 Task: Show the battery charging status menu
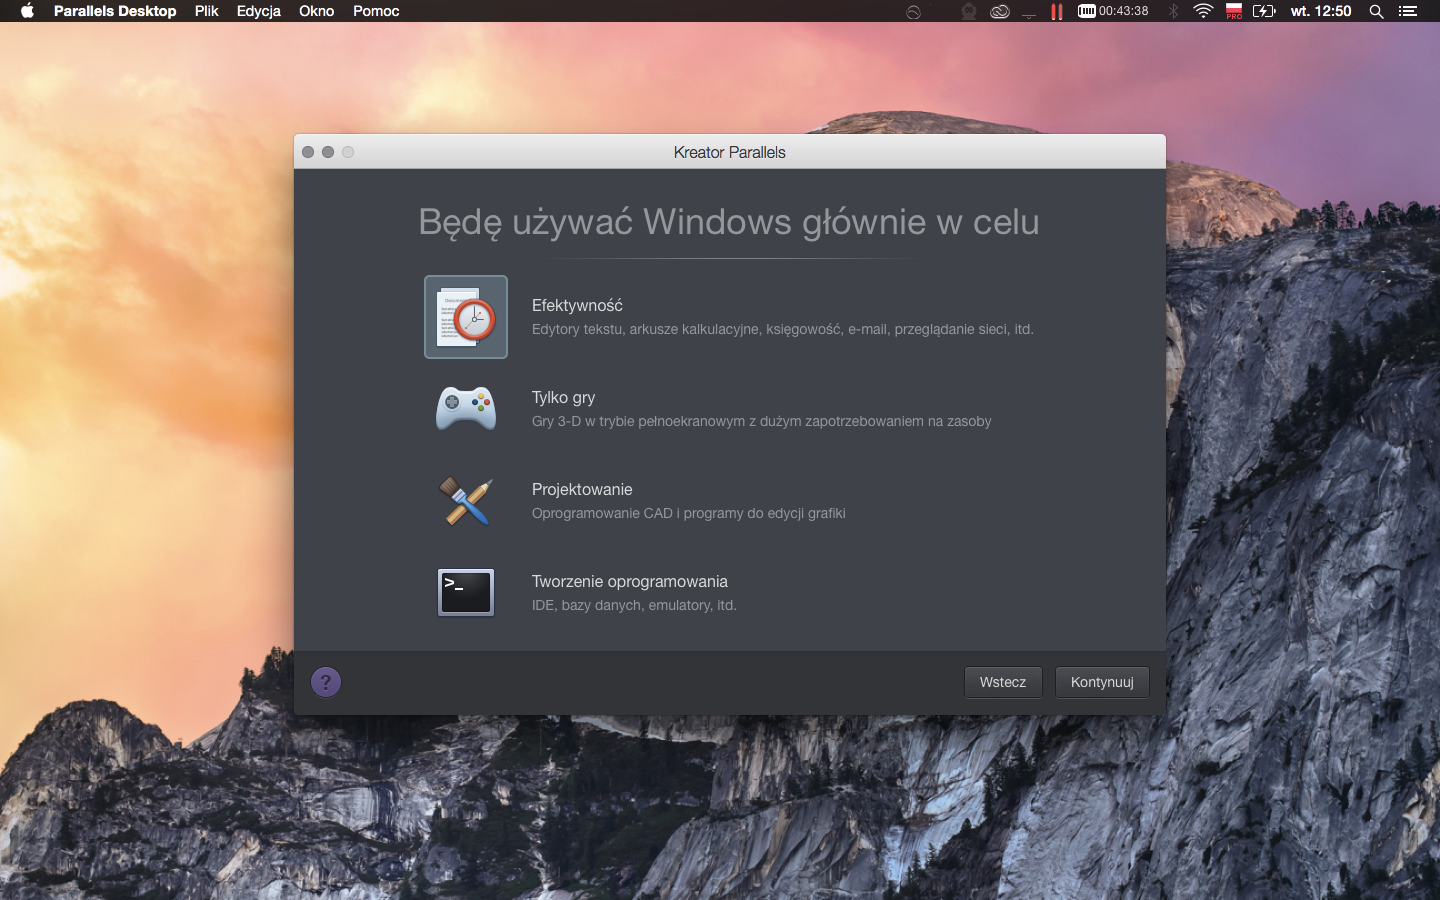[1264, 11]
